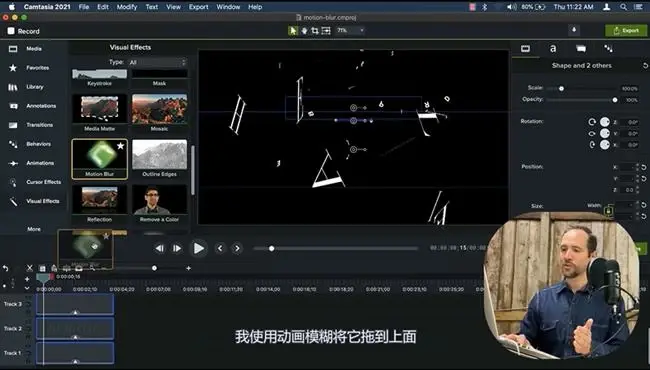The image size is (650, 370).
Task: Jump to previous clip with left chevron
Action: [x=220, y=249]
